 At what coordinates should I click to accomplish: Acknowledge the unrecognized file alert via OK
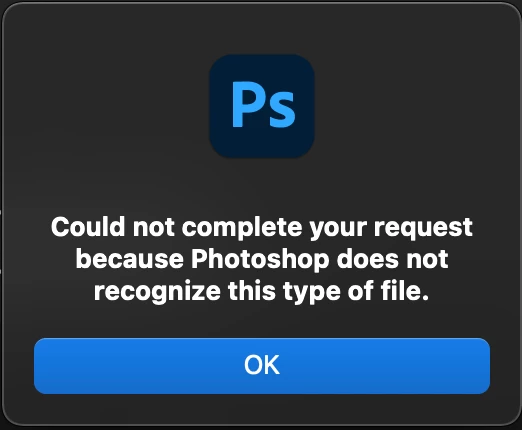point(262,366)
